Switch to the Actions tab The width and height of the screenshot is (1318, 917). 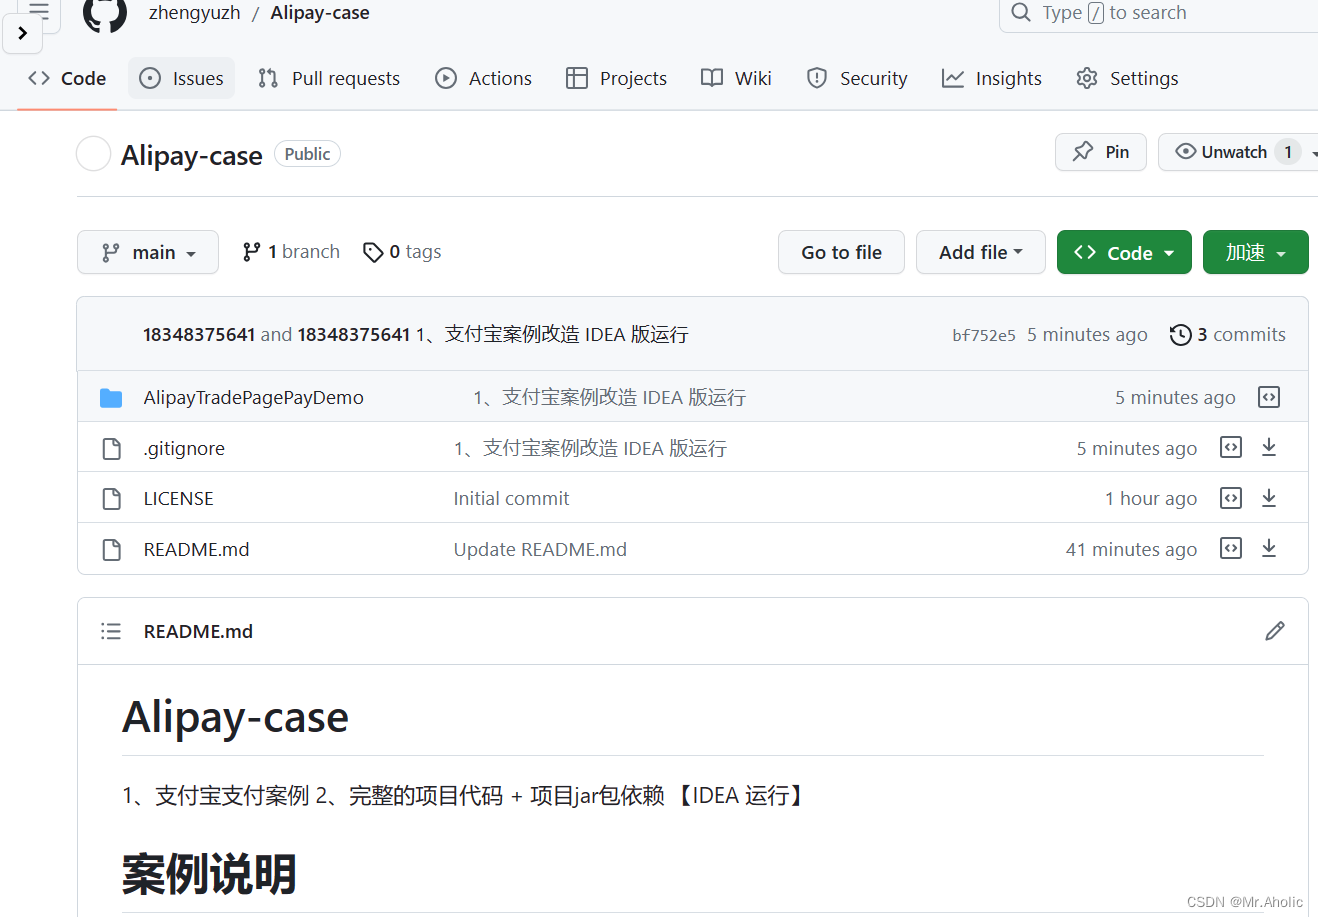click(x=484, y=78)
